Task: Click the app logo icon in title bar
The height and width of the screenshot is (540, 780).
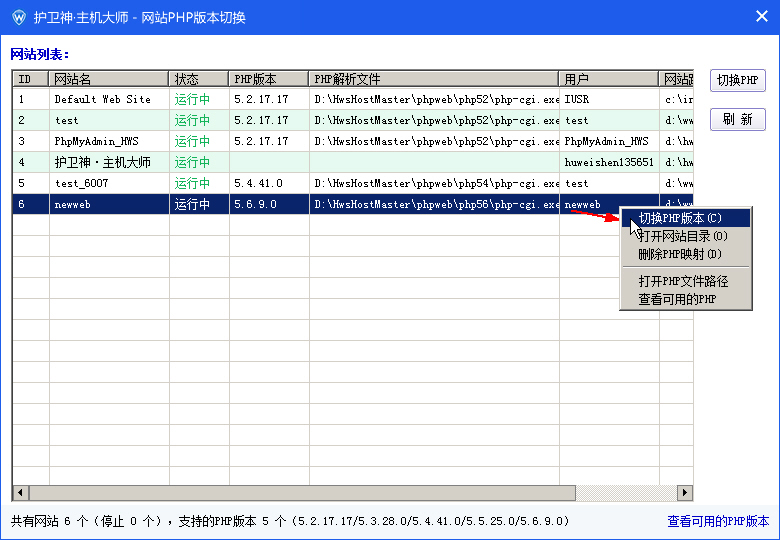Action: tap(18, 17)
